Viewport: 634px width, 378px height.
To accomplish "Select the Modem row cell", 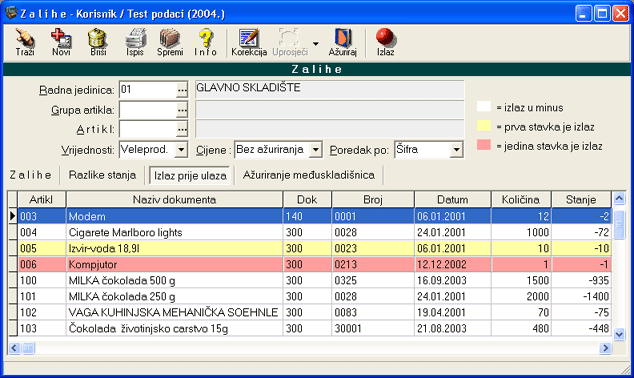I will pos(174,216).
